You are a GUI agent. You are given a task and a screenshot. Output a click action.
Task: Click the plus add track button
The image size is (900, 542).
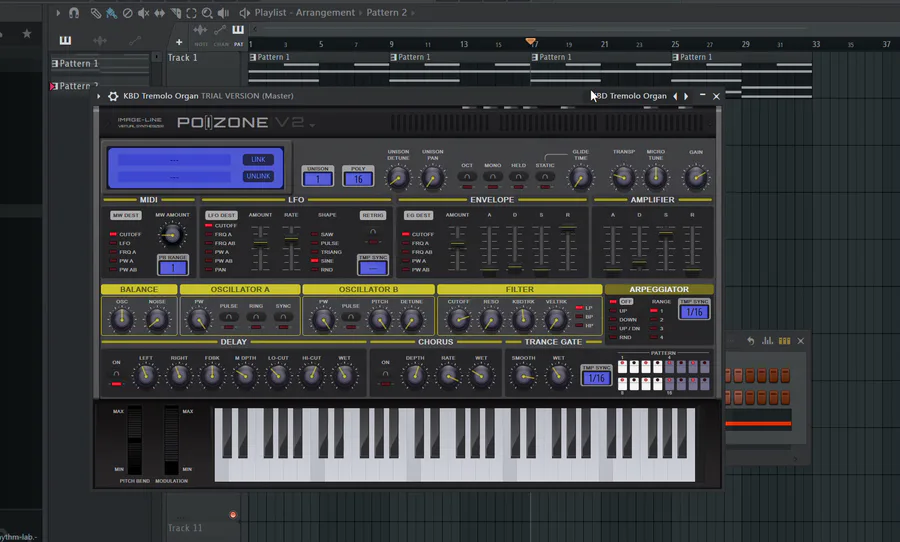[x=179, y=42]
